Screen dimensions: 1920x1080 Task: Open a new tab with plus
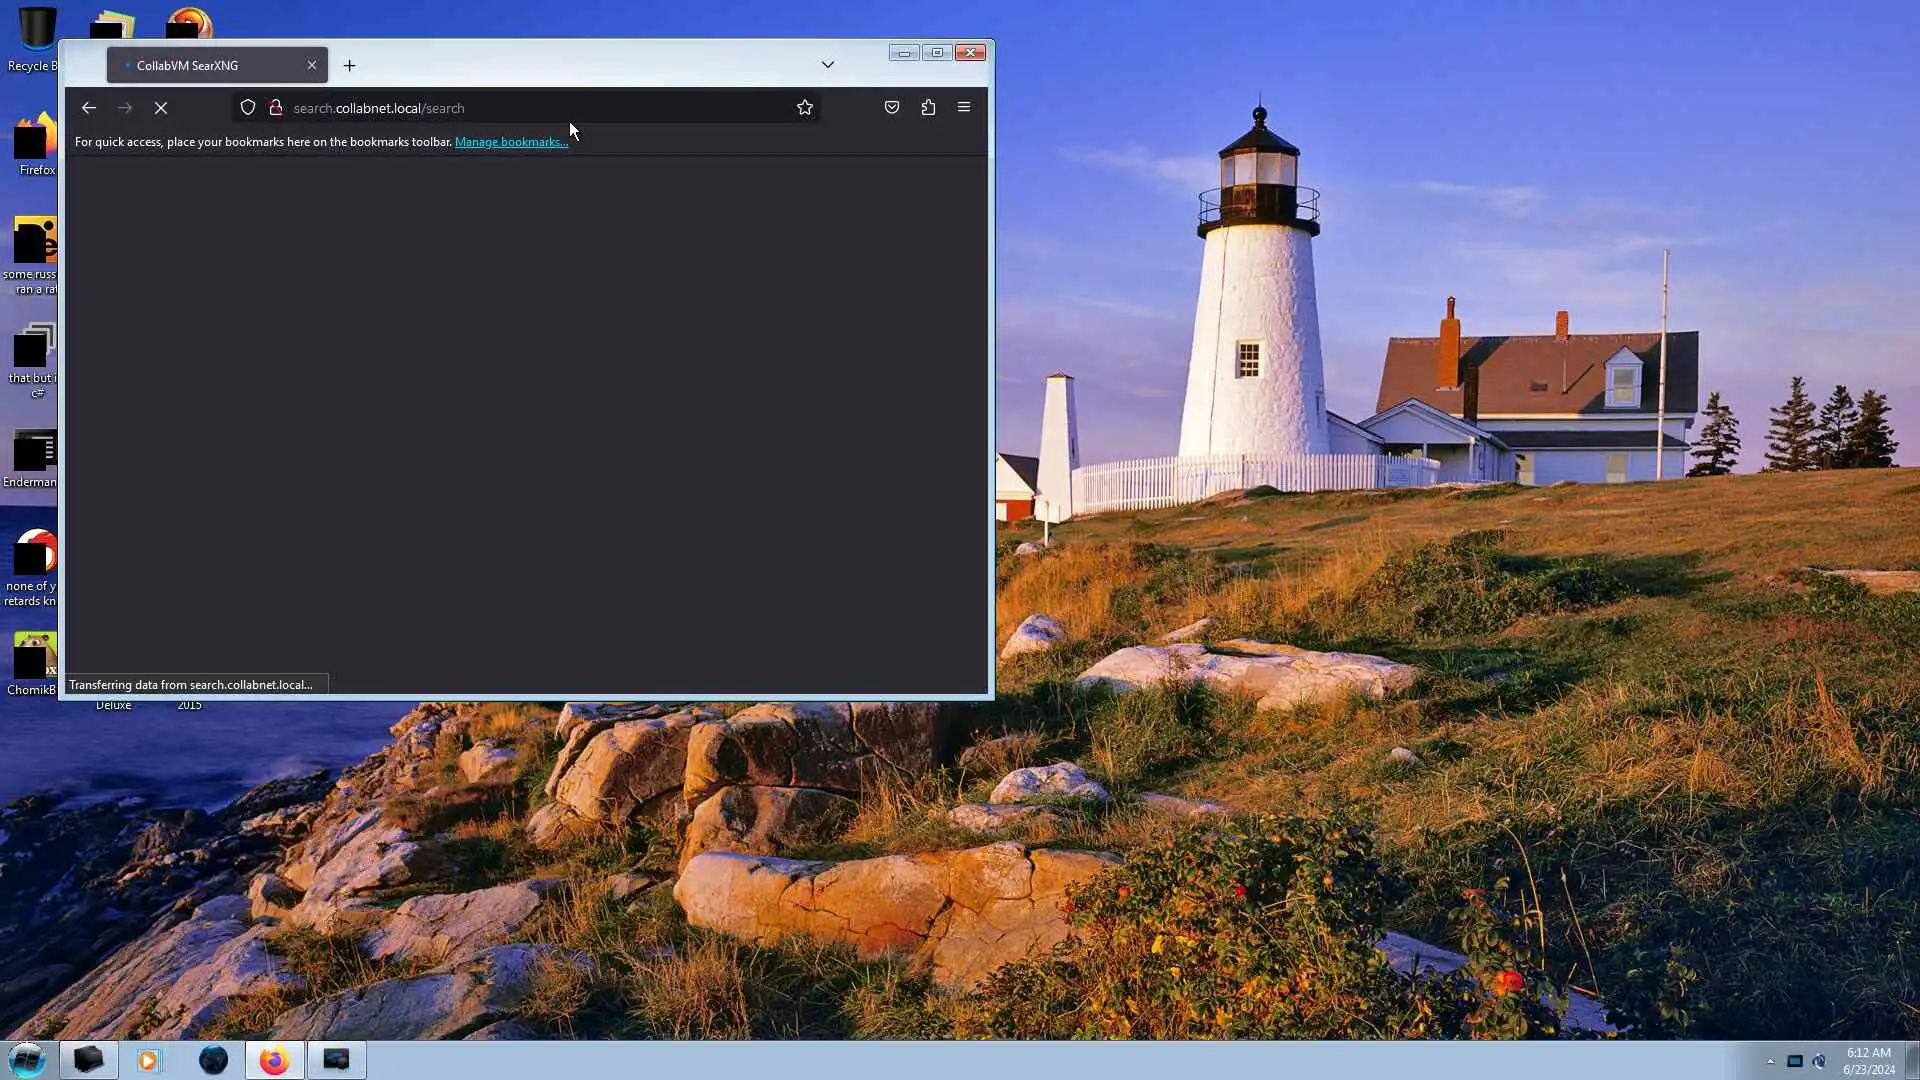[x=349, y=66]
